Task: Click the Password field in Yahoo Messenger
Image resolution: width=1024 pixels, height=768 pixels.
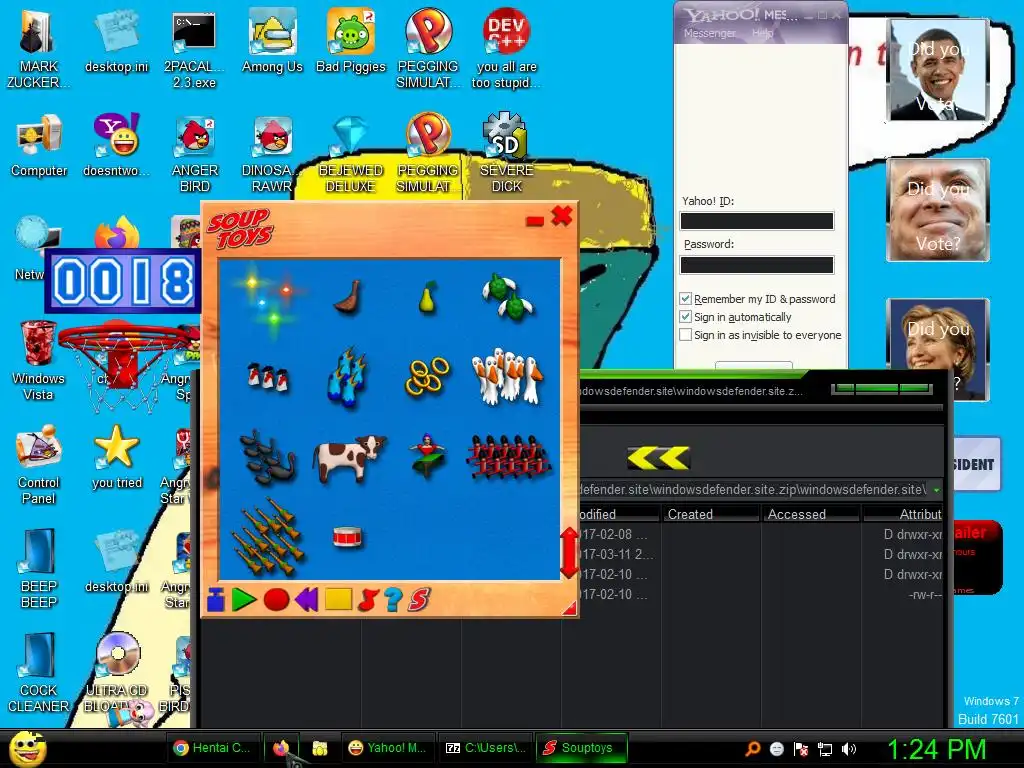Action: point(757,264)
